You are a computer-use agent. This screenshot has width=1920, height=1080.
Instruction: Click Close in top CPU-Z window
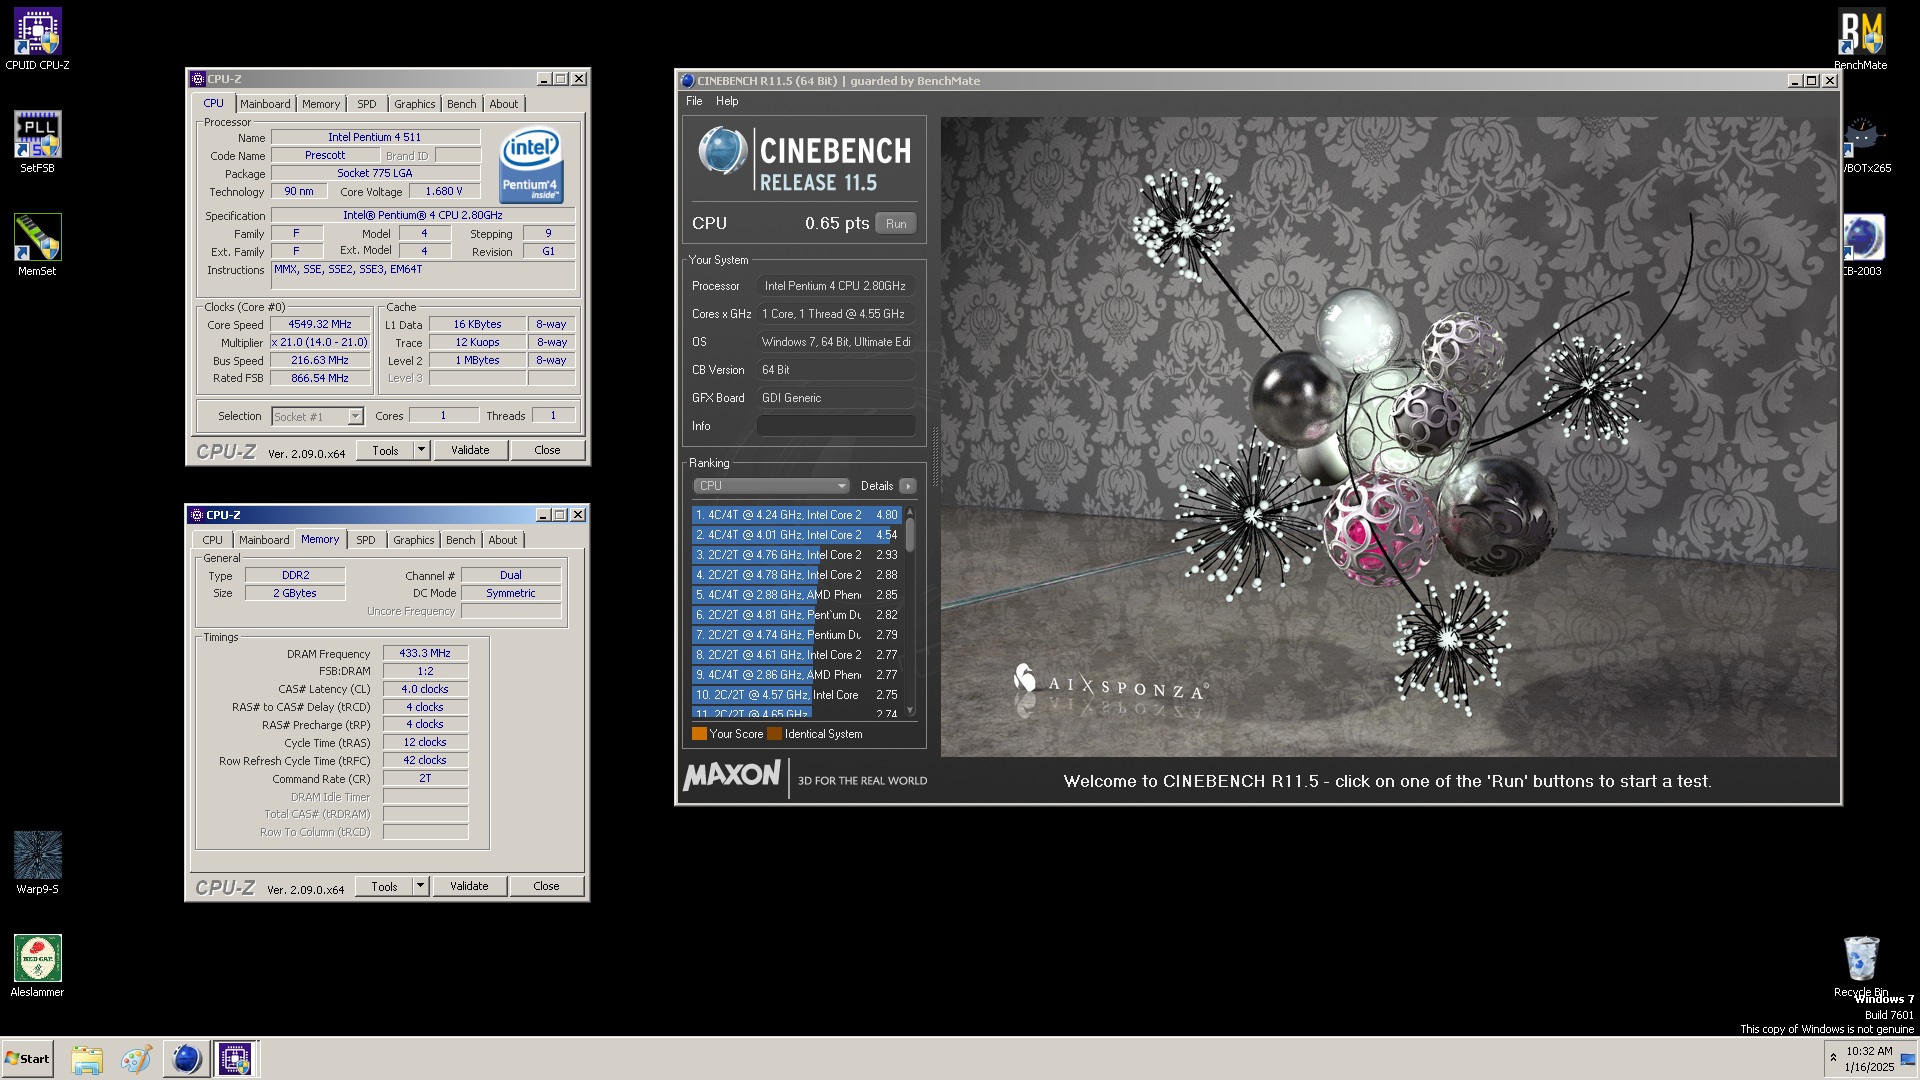[547, 450]
